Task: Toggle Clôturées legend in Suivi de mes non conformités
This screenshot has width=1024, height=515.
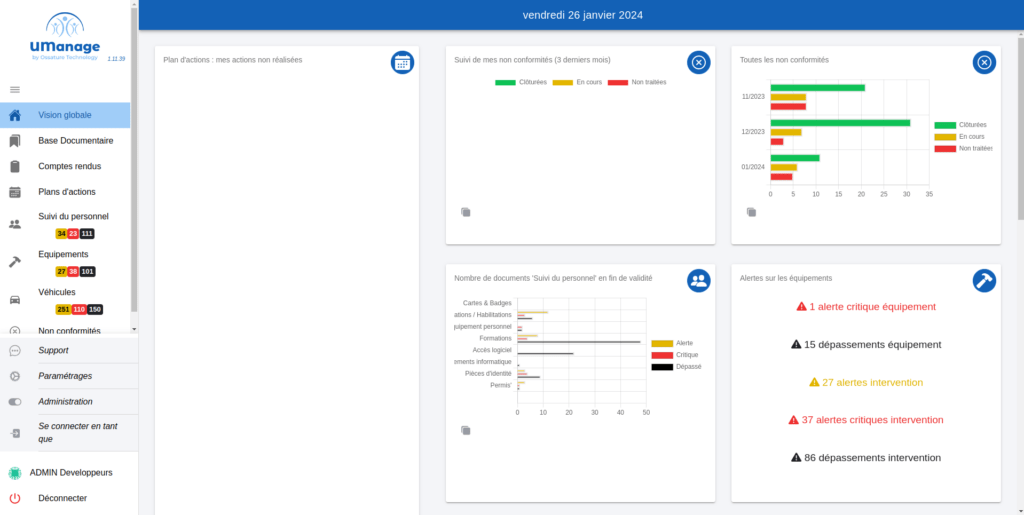Action: click(x=520, y=82)
